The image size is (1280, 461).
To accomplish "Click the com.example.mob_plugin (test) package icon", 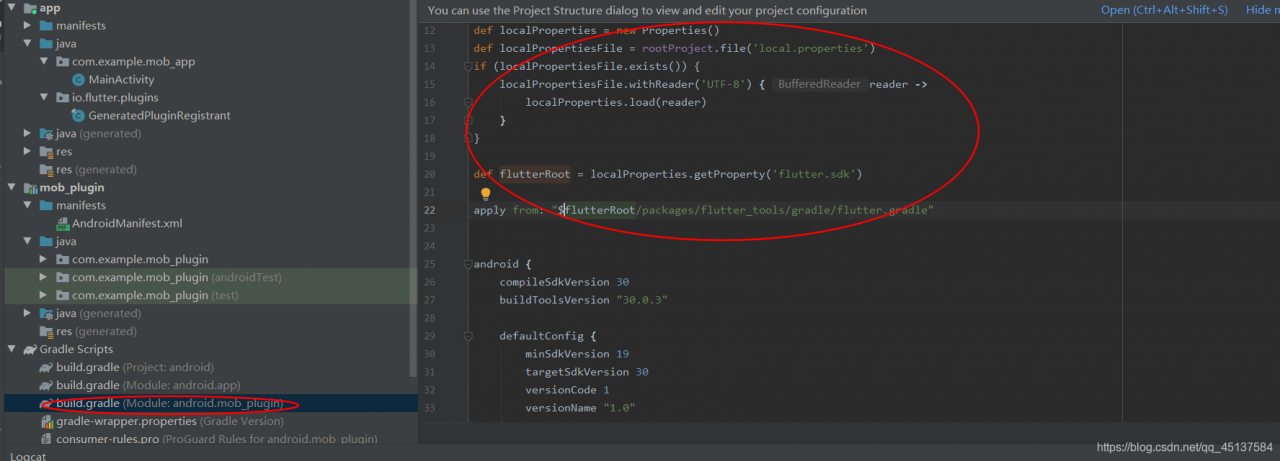I will pos(63,296).
